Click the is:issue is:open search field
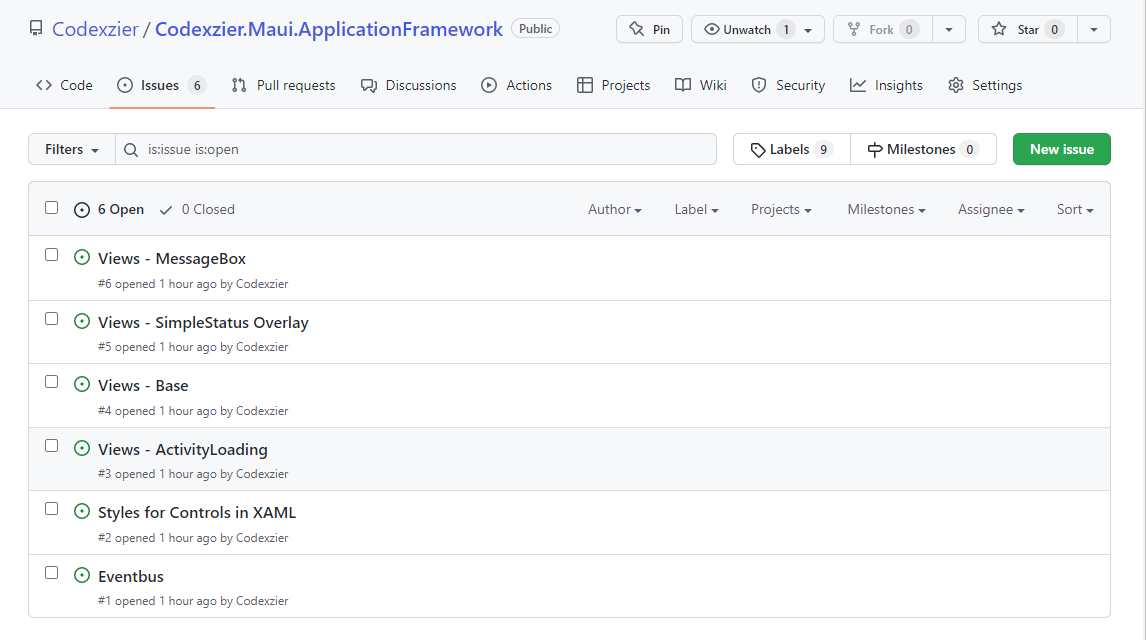1146x640 pixels. pos(416,149)
